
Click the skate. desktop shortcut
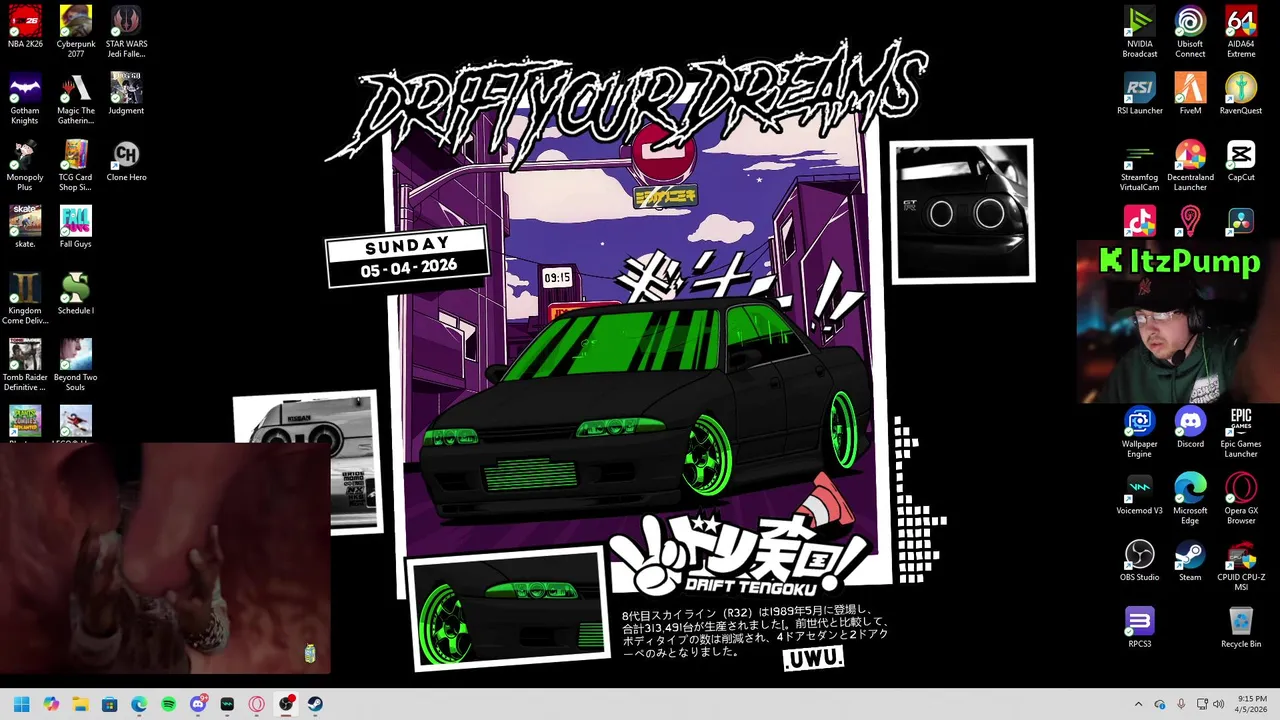(25, 227)
